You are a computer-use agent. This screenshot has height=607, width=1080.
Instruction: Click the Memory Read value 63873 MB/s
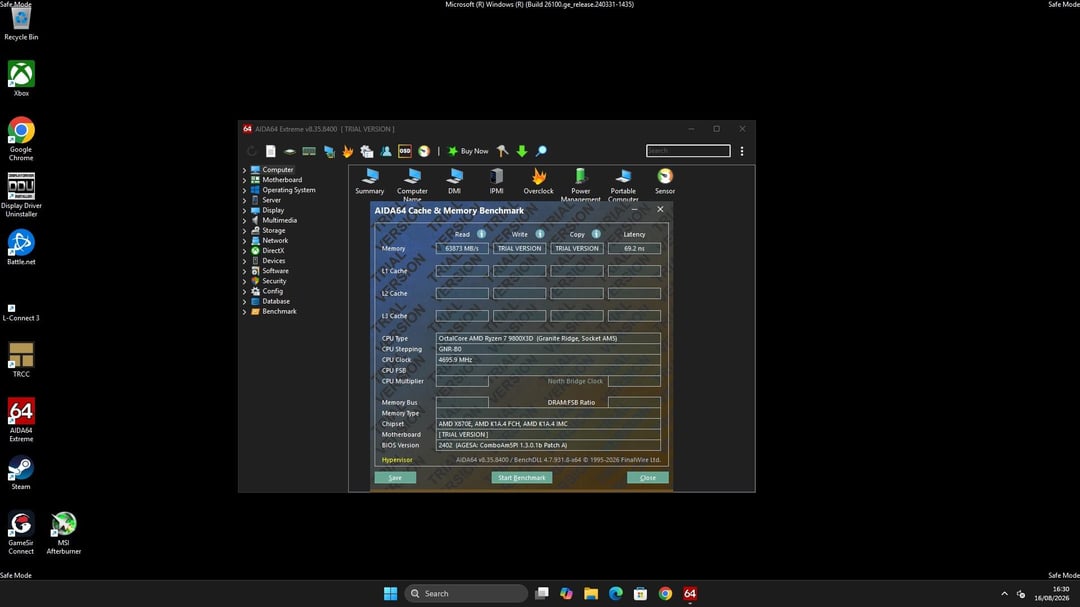(462, 248)
